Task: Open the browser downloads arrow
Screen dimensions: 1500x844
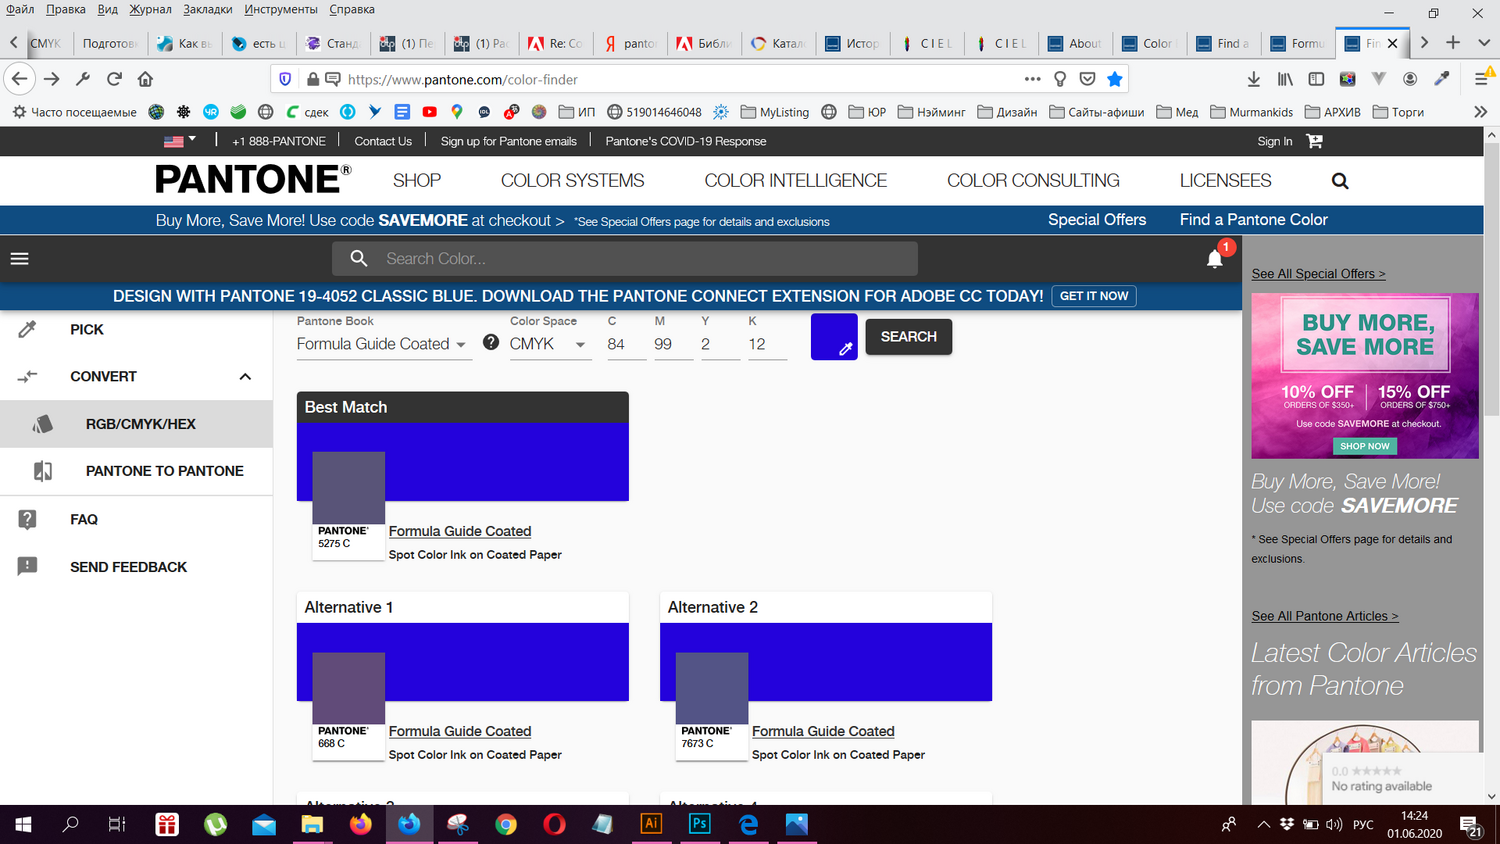Action: [x=1254, y=79]
